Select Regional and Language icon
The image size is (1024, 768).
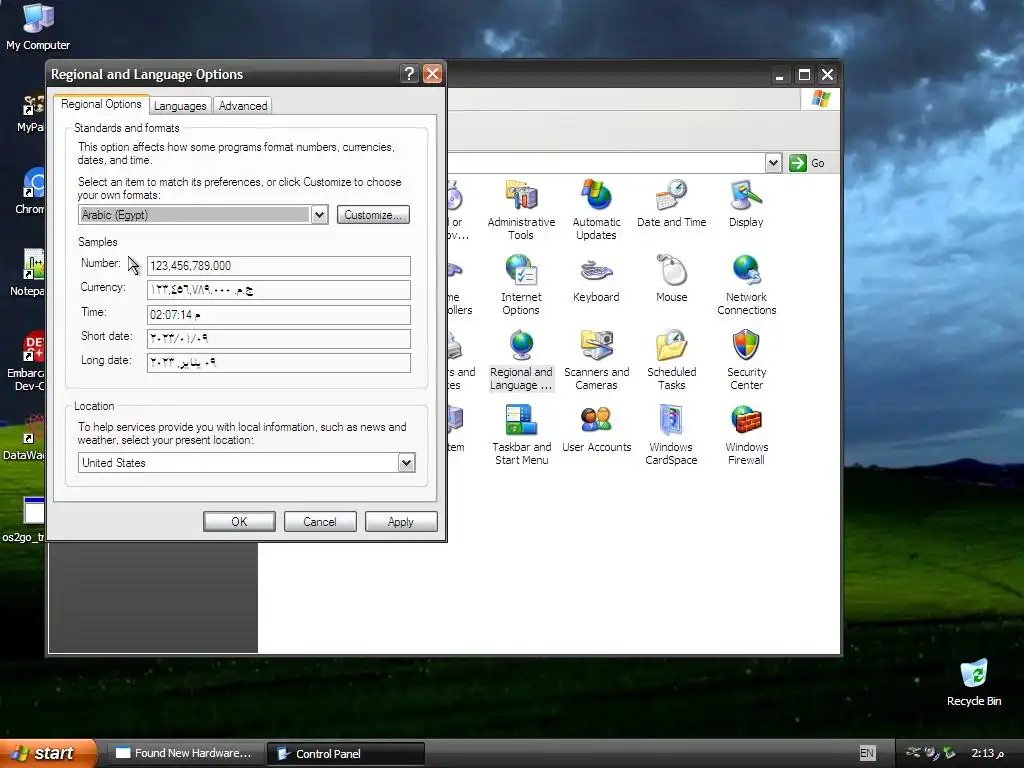[520, 360]
